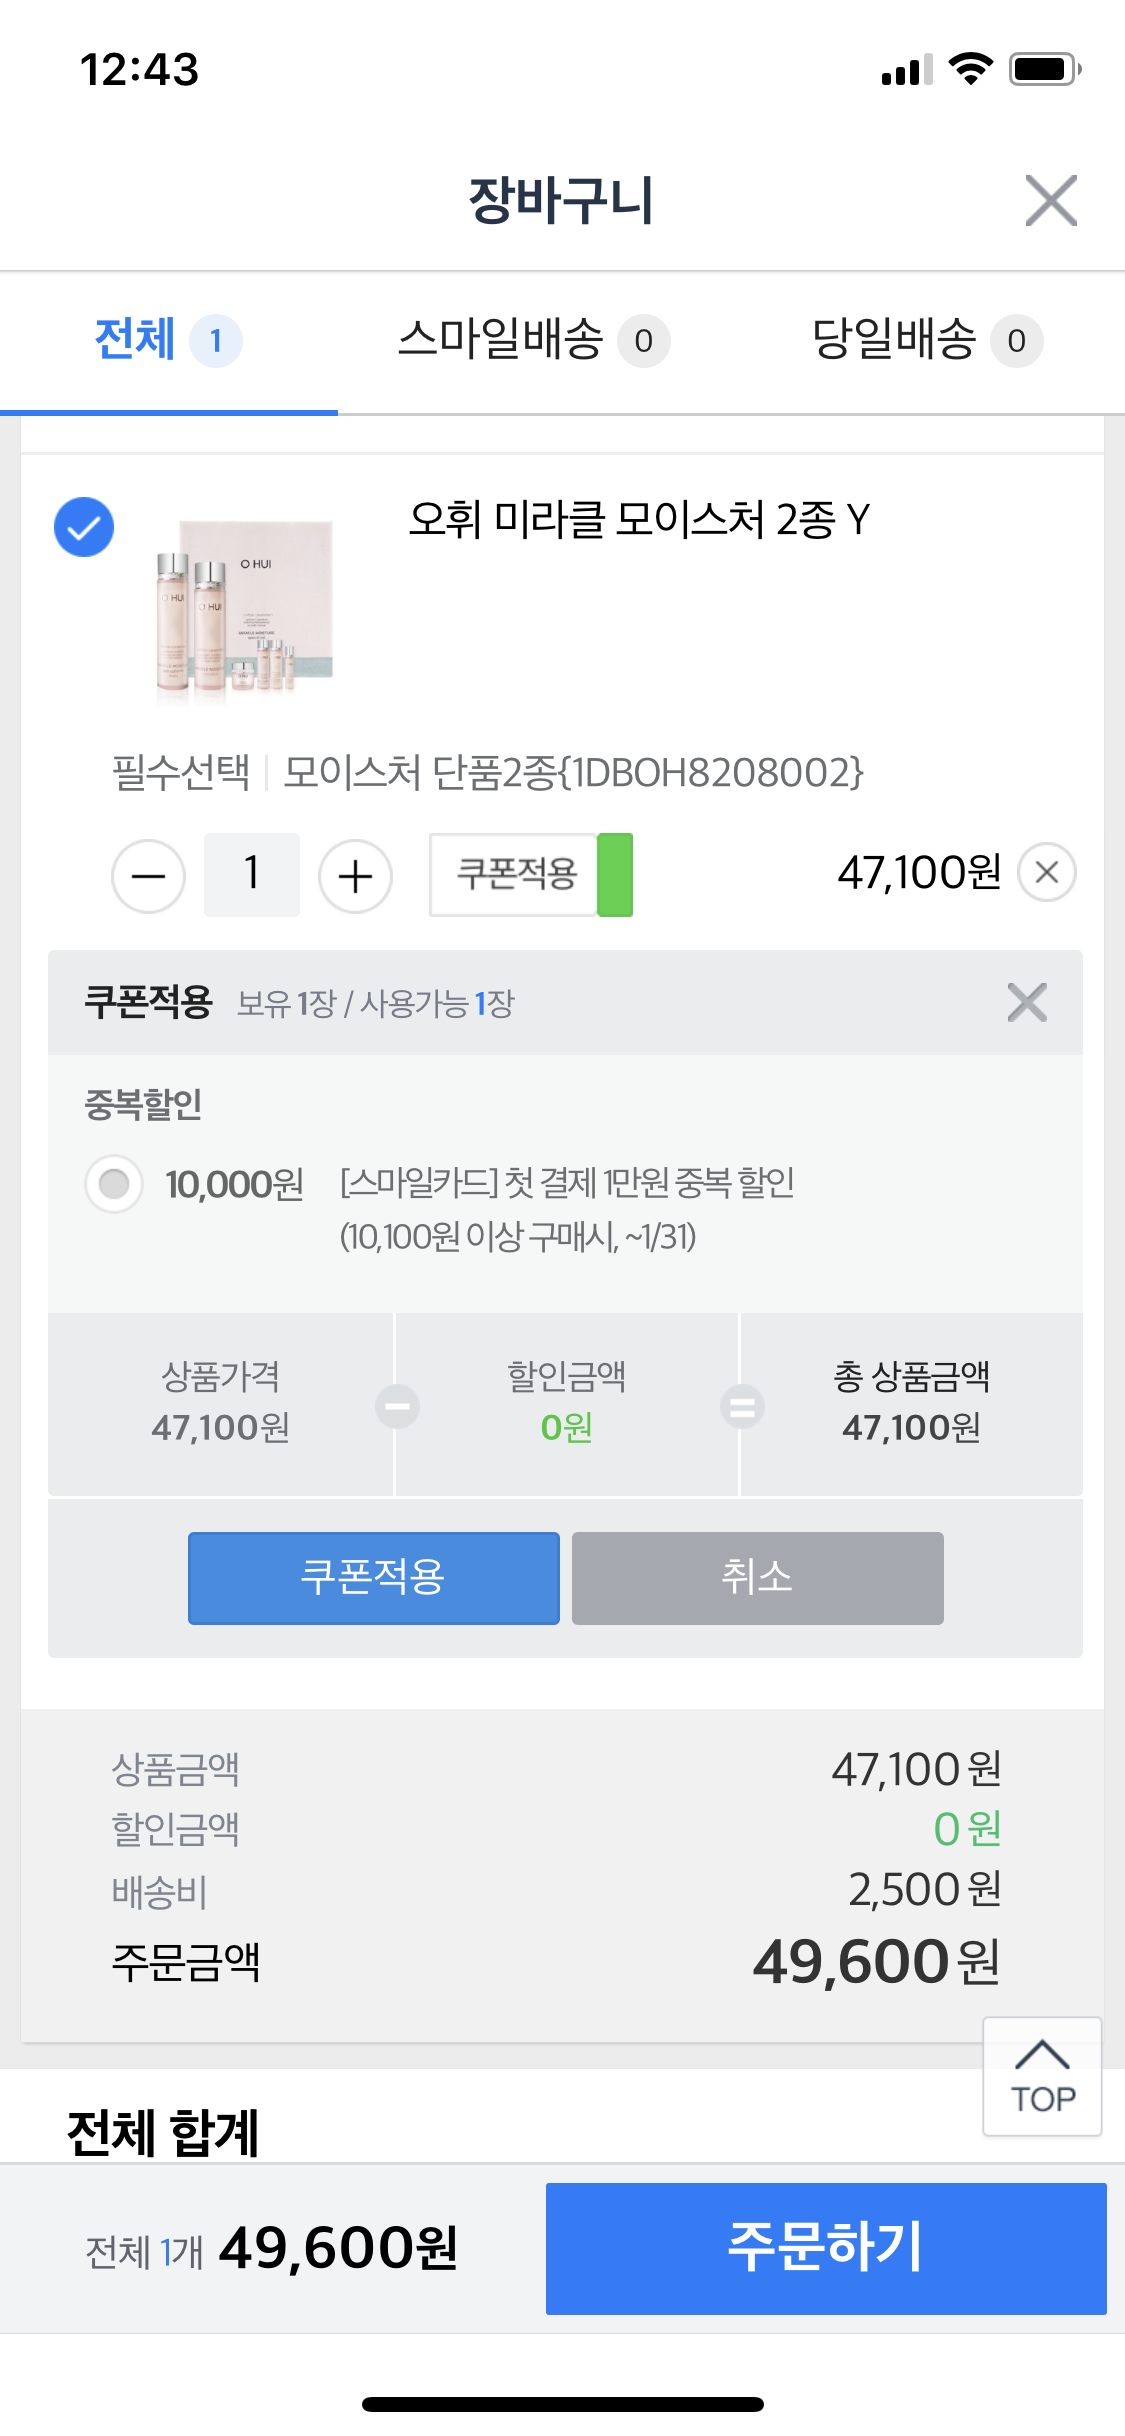The width and height of the screenshot is (1125, 2436).
Task: Tap the [스마일카드] 첫 결제 coupon description
Action: tap(566, 1184)
